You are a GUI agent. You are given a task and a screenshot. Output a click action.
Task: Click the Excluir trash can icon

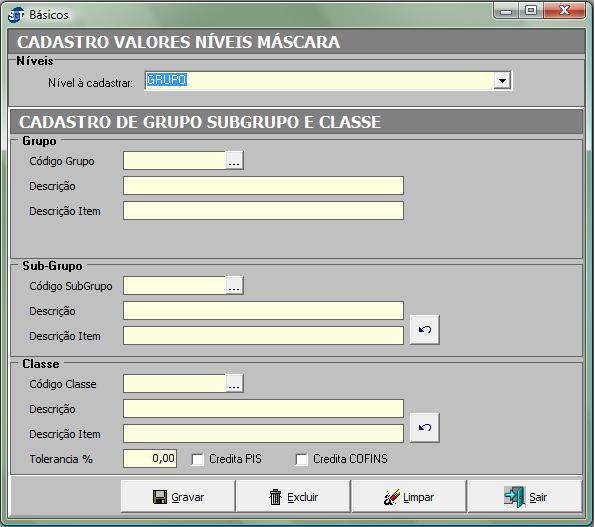275,497
